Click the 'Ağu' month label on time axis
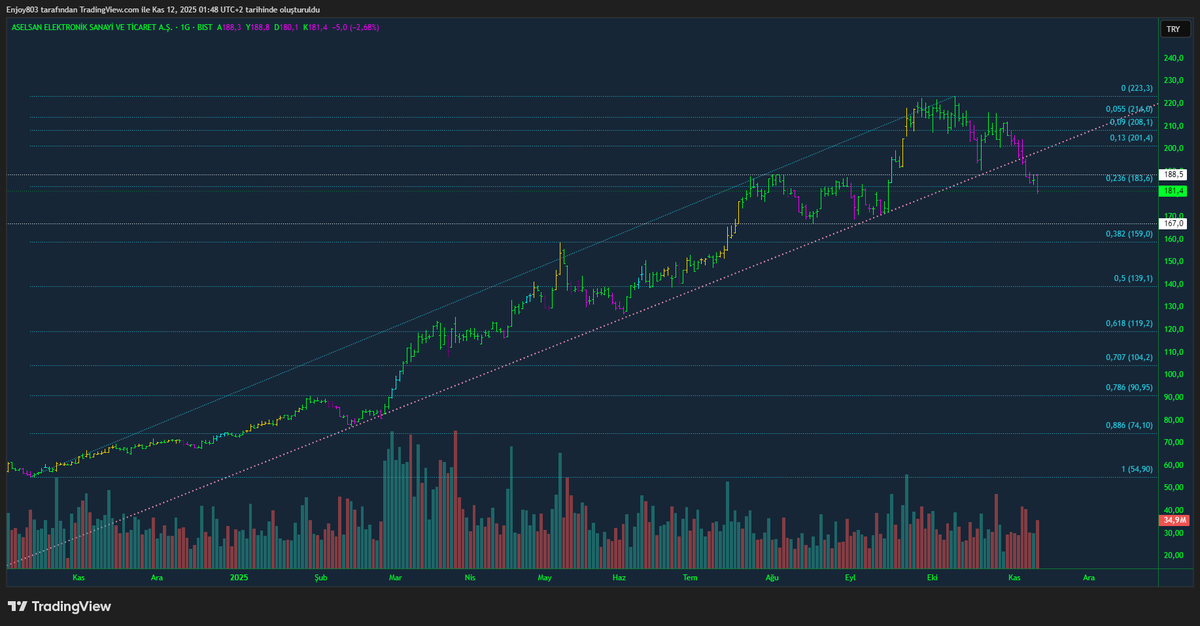1200x626 pixels. click(772, 577)
